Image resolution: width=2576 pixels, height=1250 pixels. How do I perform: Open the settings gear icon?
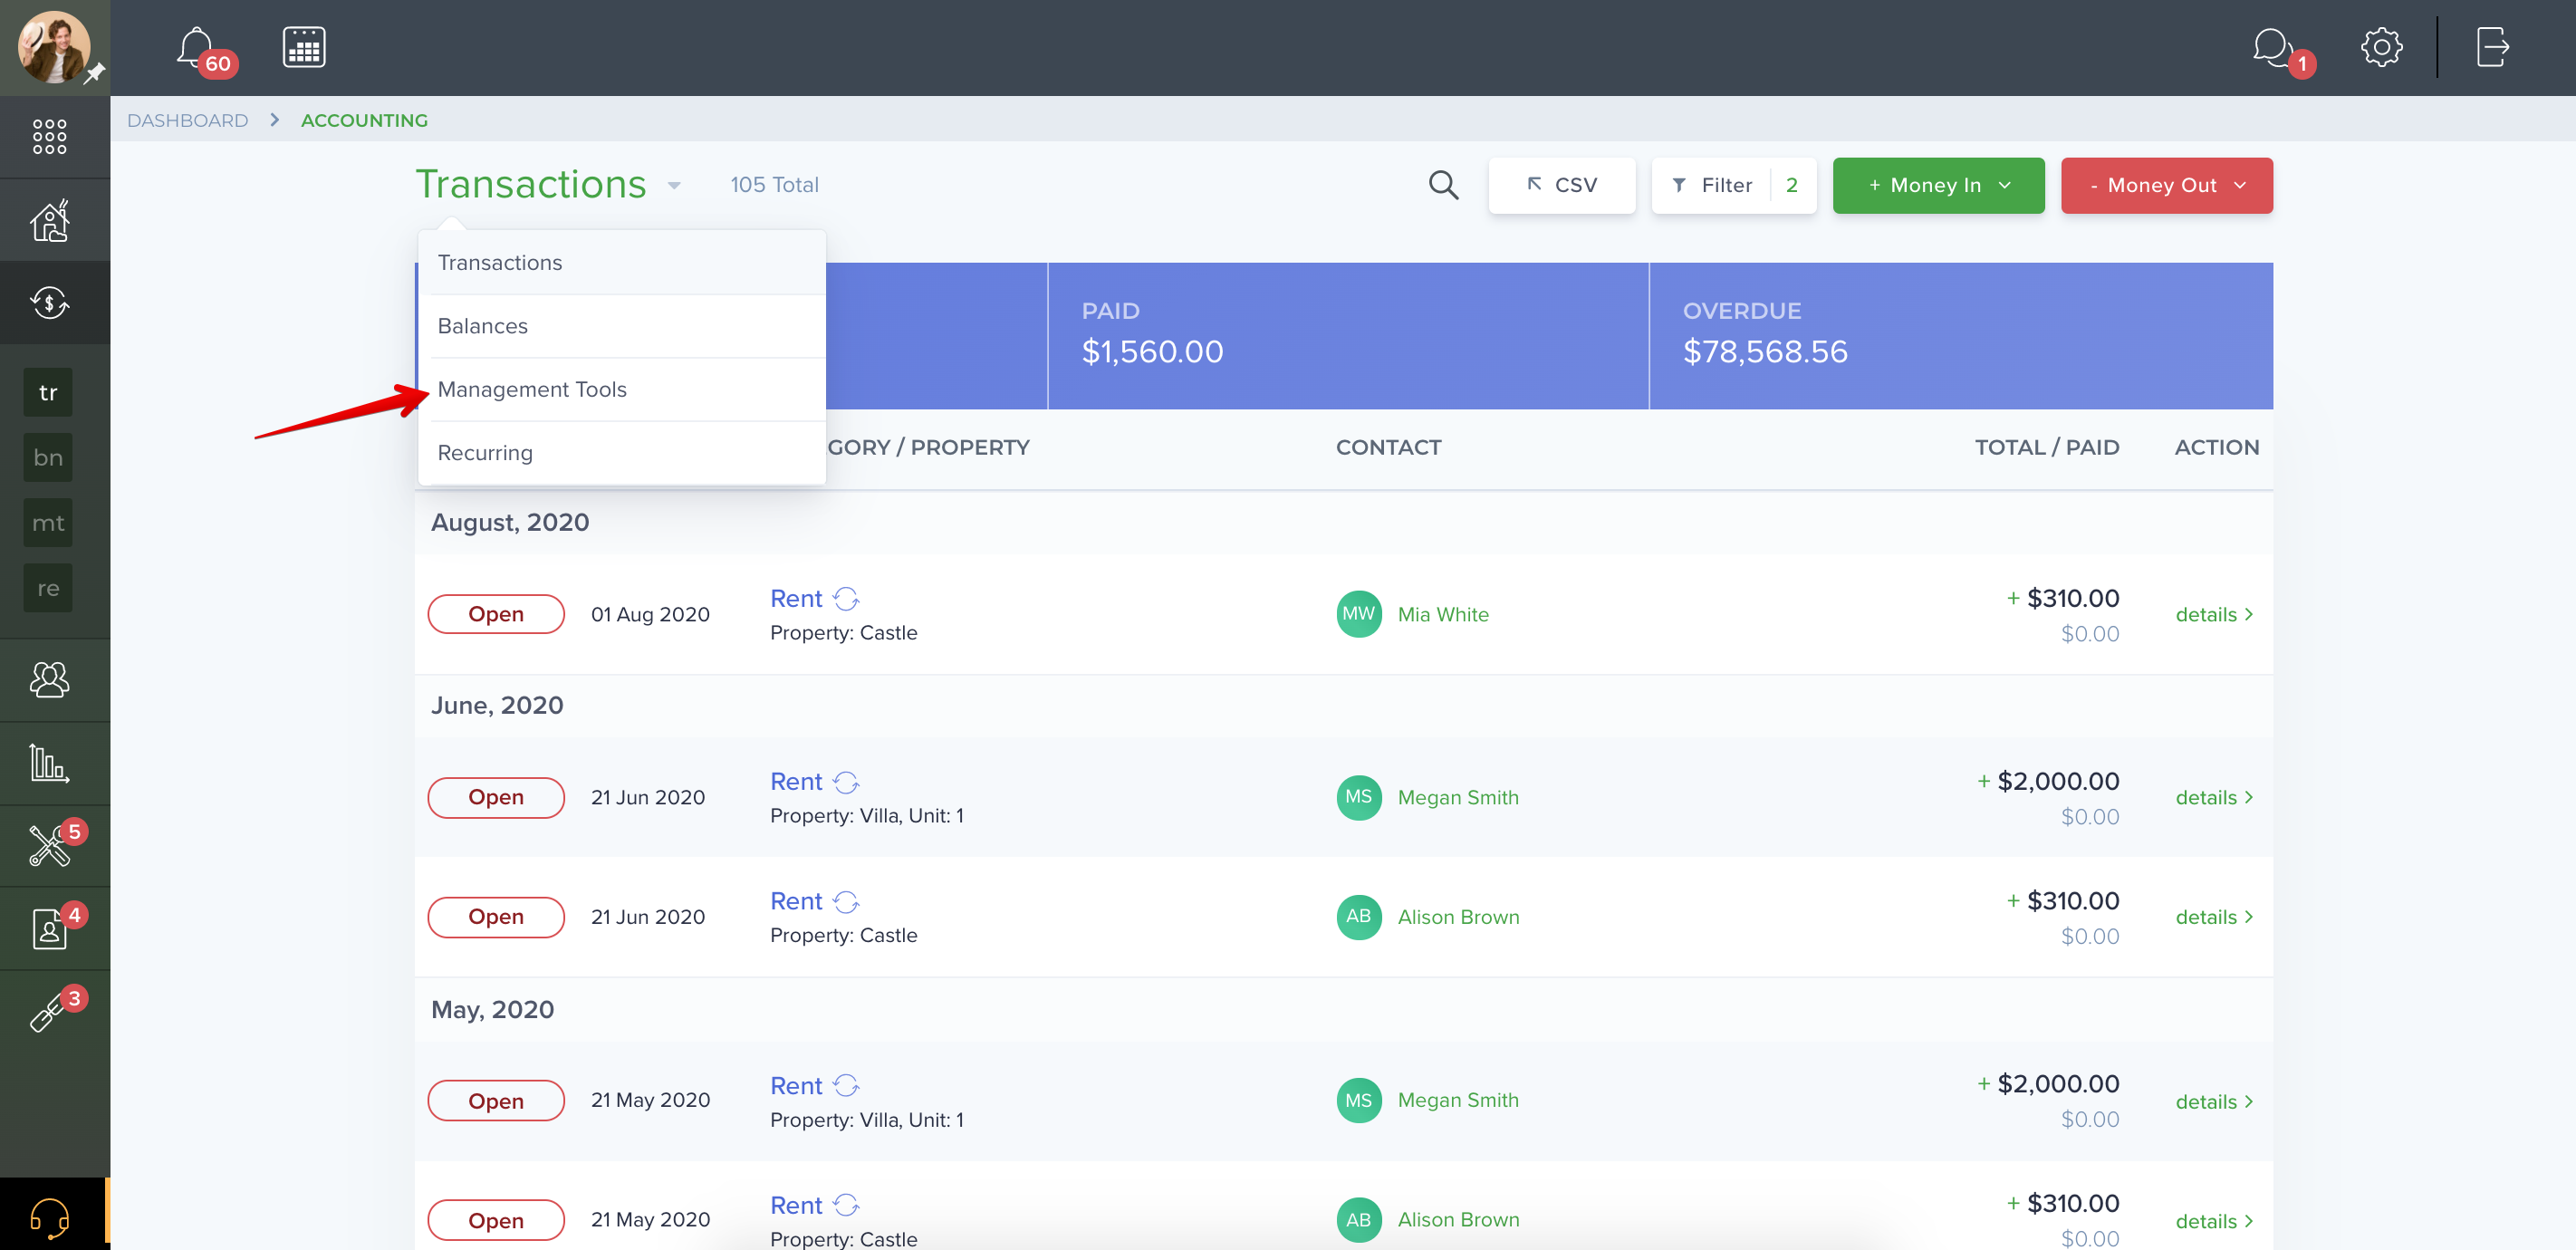click(2381, 47)
